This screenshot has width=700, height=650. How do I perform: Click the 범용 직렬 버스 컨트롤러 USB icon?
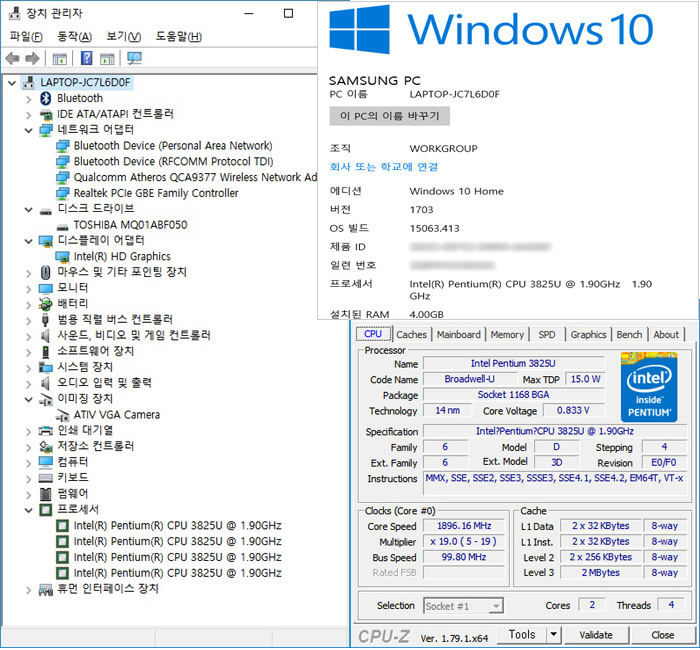tap(45, 320)
